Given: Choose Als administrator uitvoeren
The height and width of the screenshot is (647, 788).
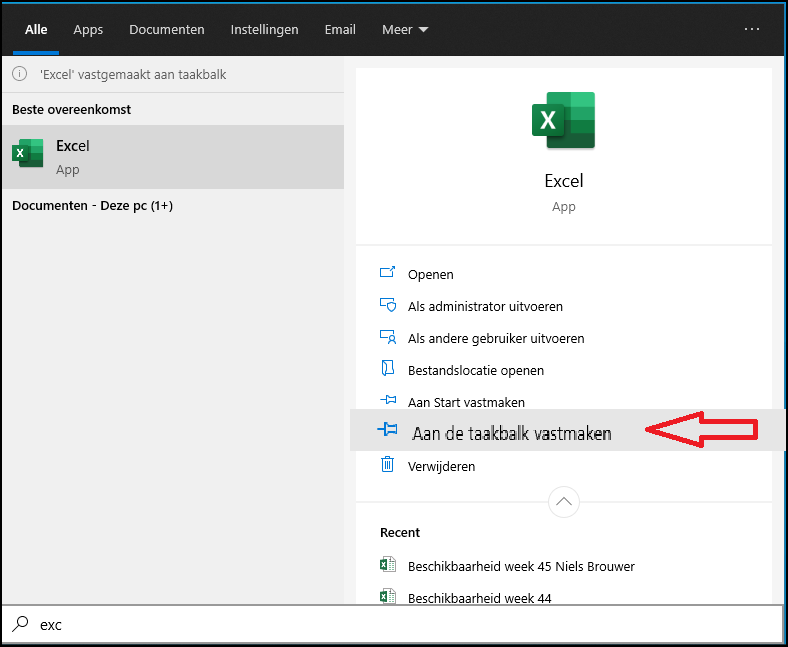Looking at the screenshot, I should click(x=485, y=307).
